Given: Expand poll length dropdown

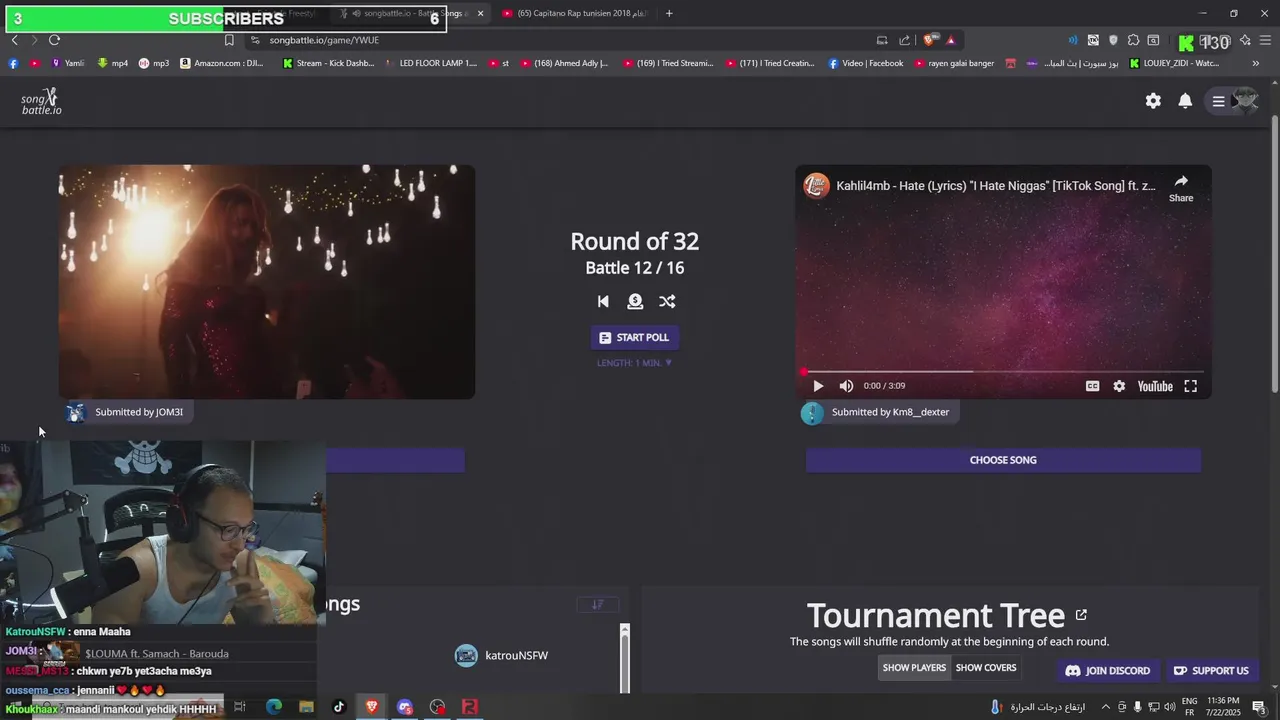Looking at the screenshot, I should (x=634, y=363).
